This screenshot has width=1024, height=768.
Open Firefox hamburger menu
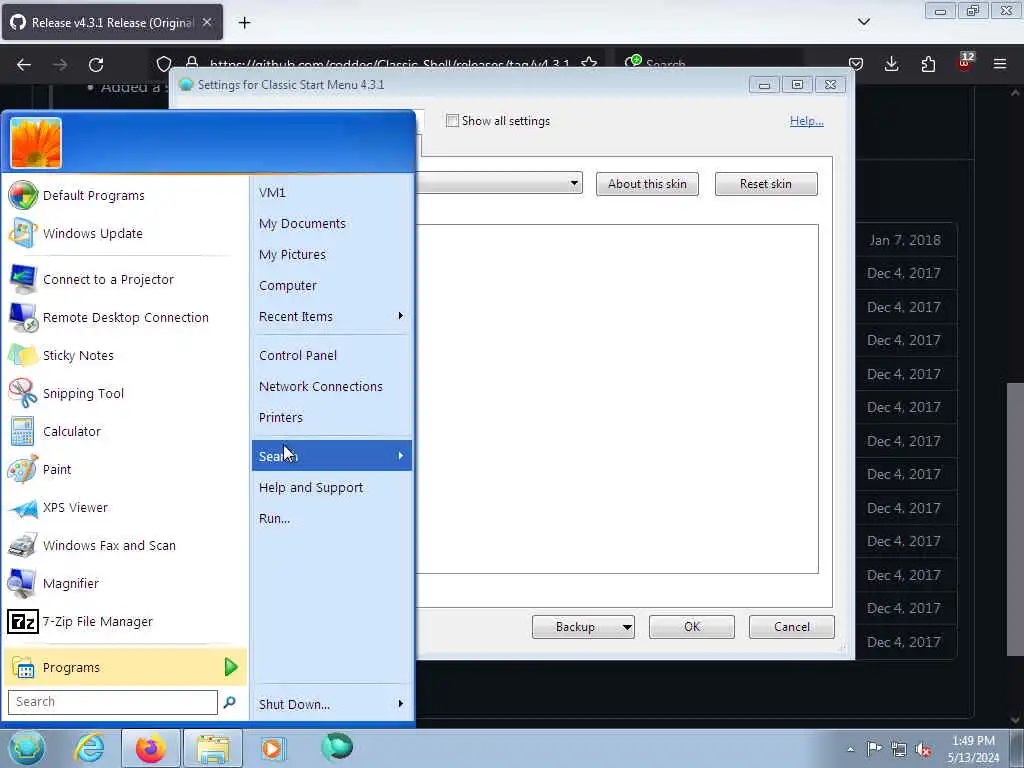[x=1000, y=64]
